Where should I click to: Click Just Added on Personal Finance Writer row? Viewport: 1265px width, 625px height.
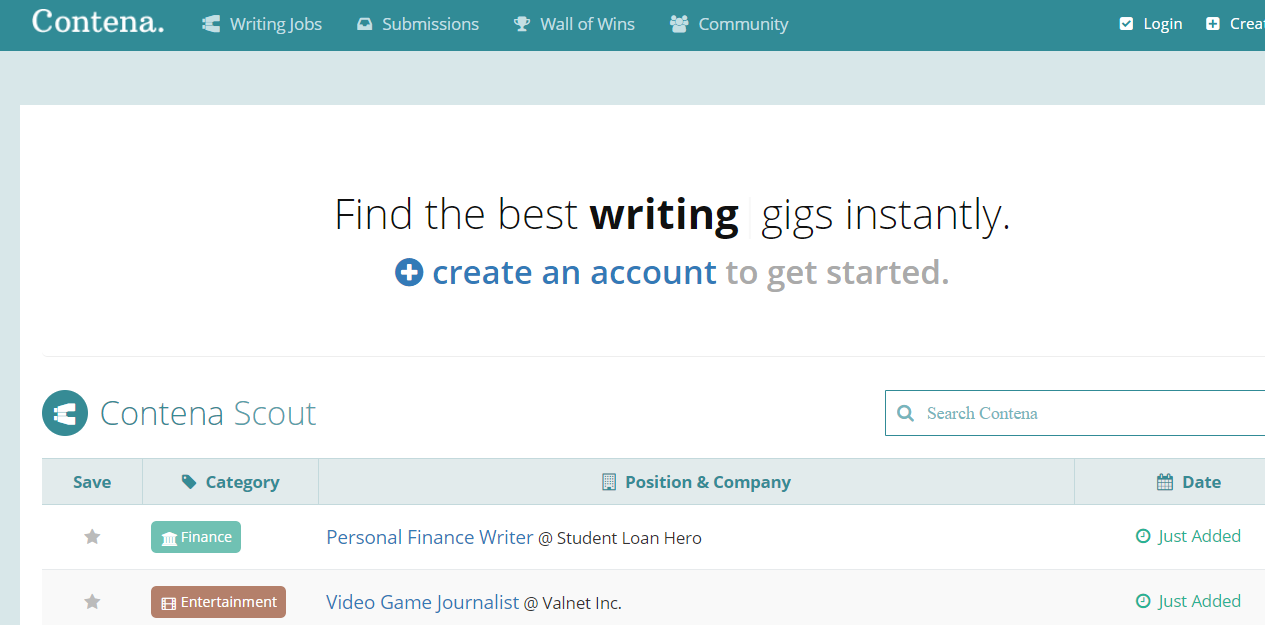click(x=1199, y=536)
